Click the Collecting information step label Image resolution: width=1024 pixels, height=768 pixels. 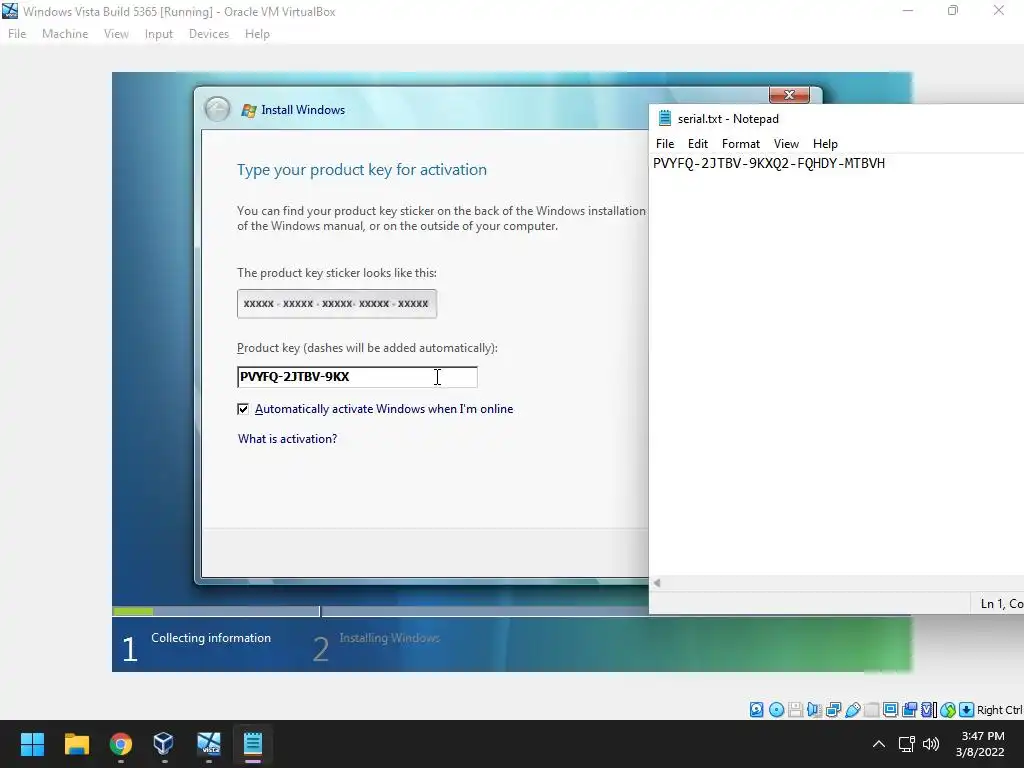click(x=211, y=638)
